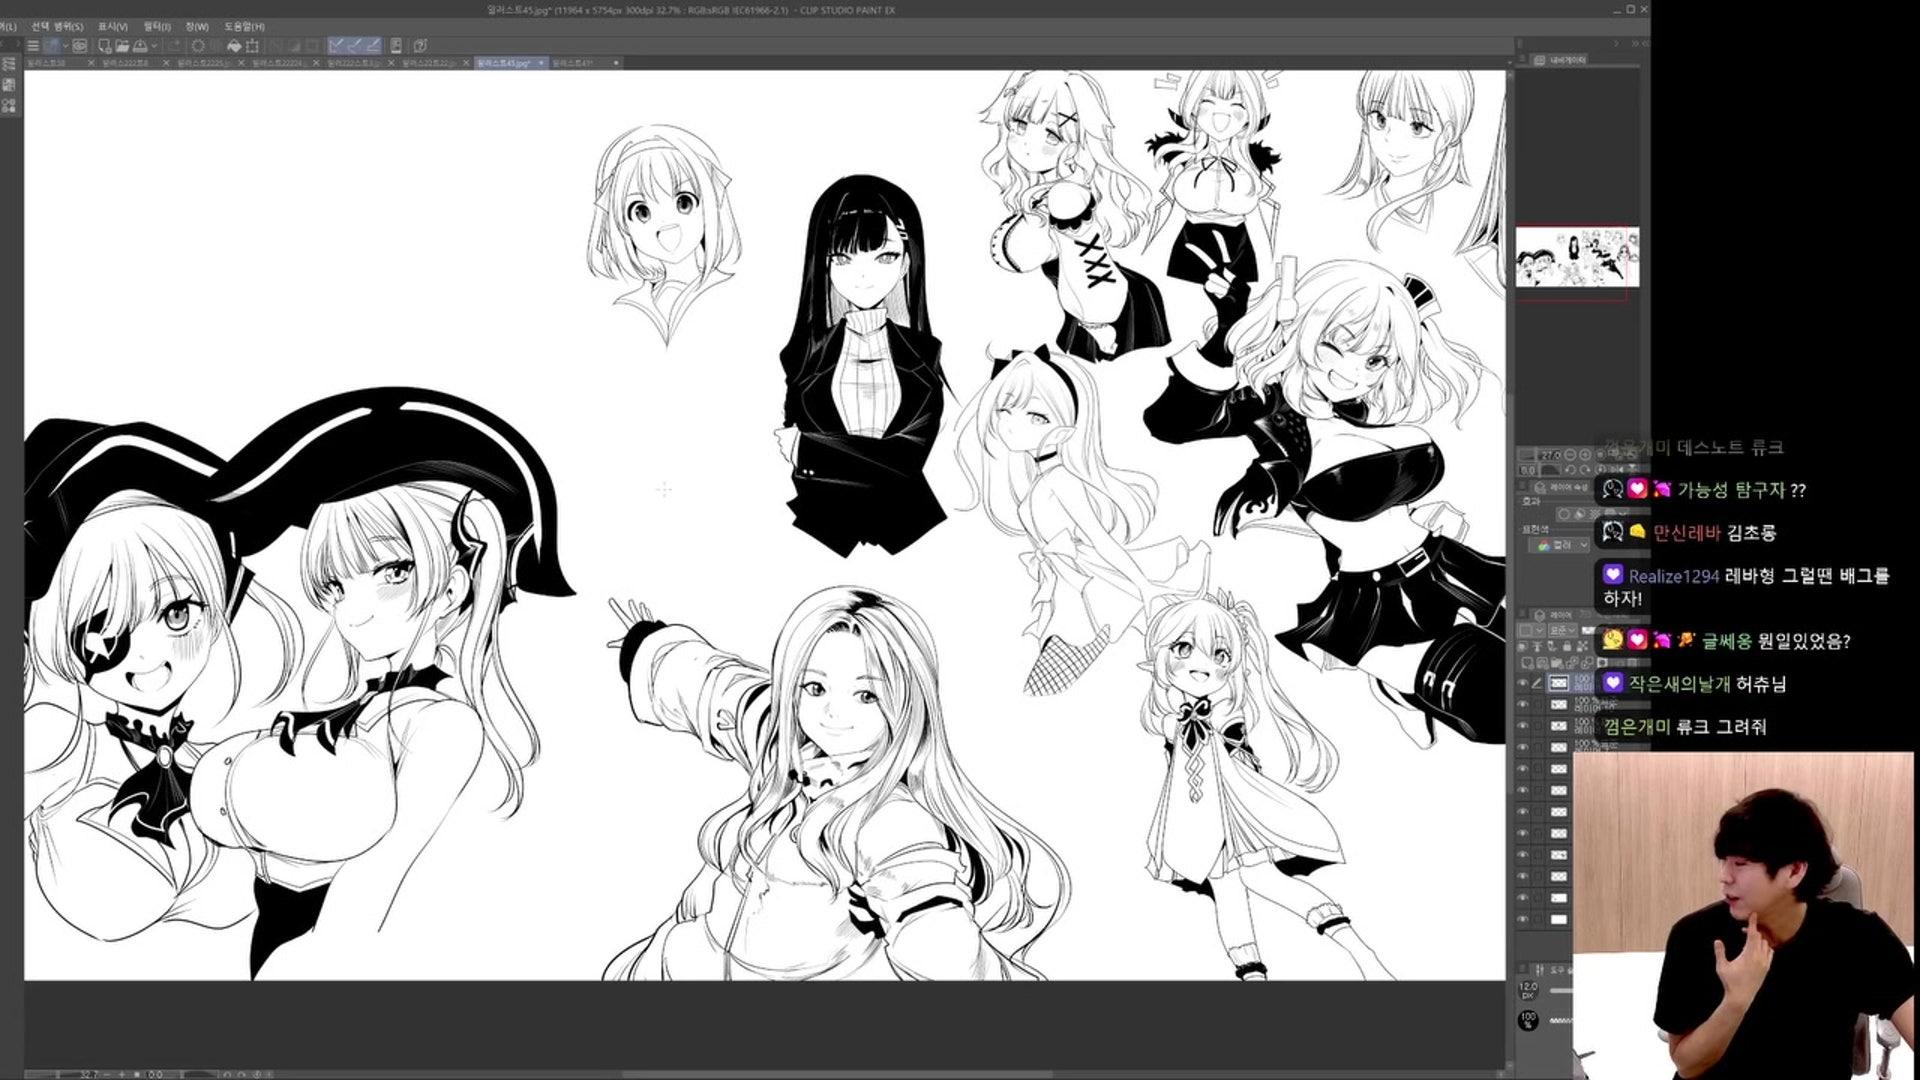
Task: Switch to the last canvas tab (rightmost)
Action: click(585, 63)
